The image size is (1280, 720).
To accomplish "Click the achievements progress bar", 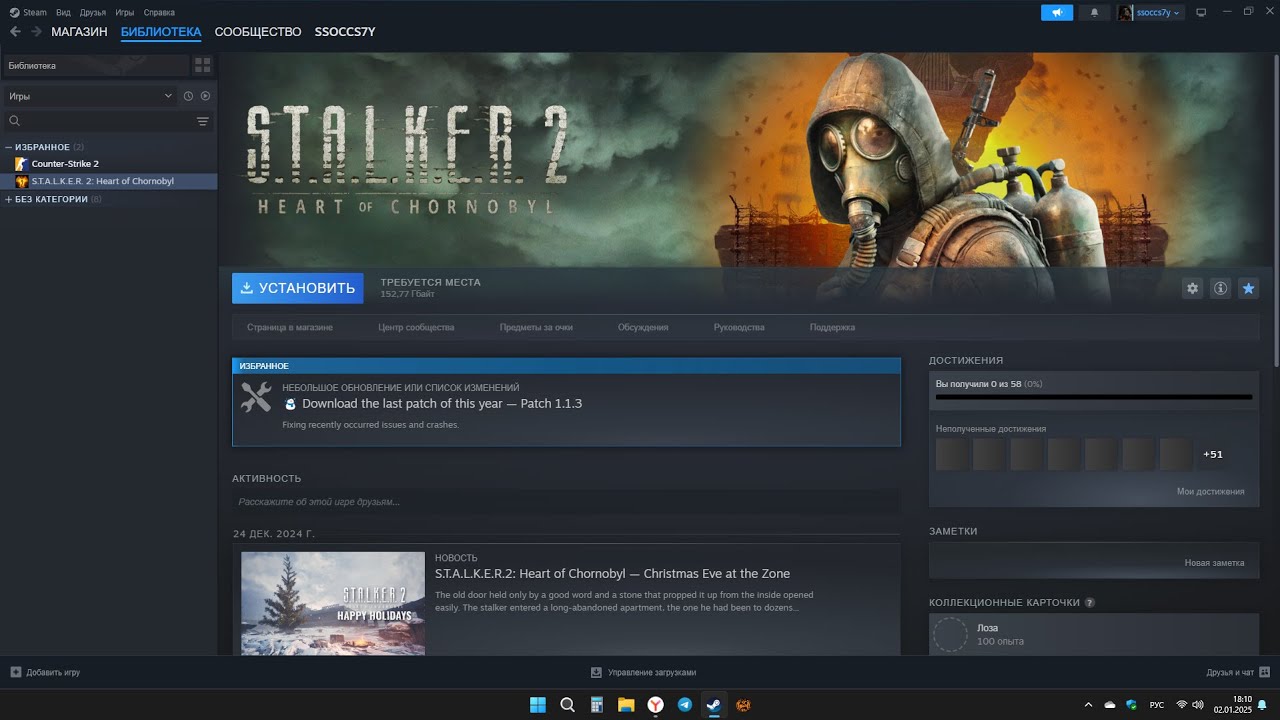I will pos(1093,397).
